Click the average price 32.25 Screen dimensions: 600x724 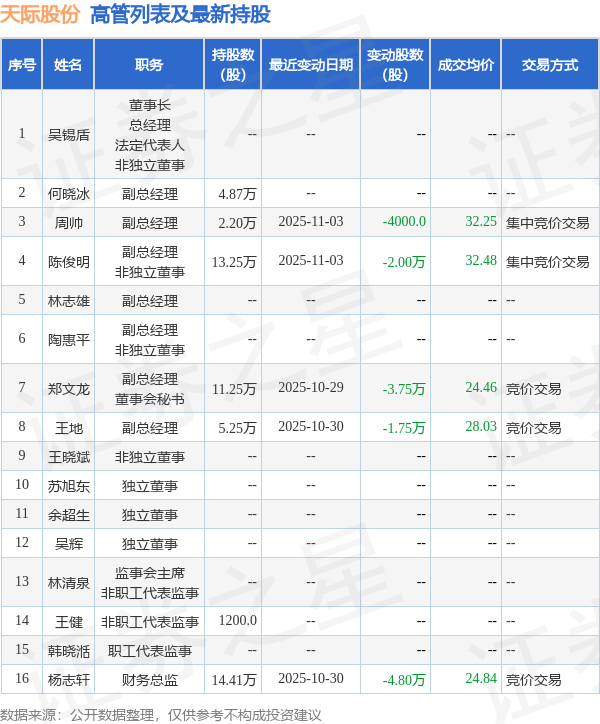pos(481,221)
